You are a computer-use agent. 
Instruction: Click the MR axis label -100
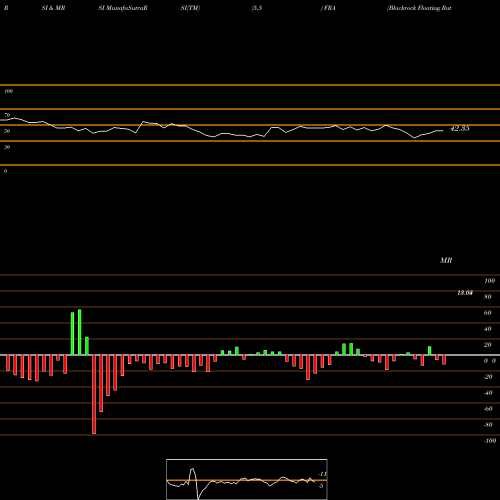(x=490, y=441)
